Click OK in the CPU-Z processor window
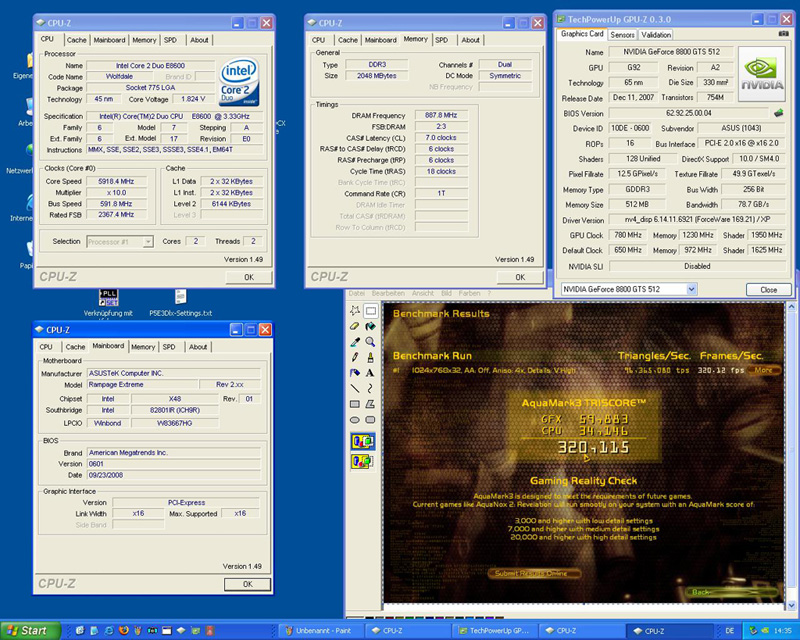The height and width of the screenshot is (640, 800). pos(248,277)
